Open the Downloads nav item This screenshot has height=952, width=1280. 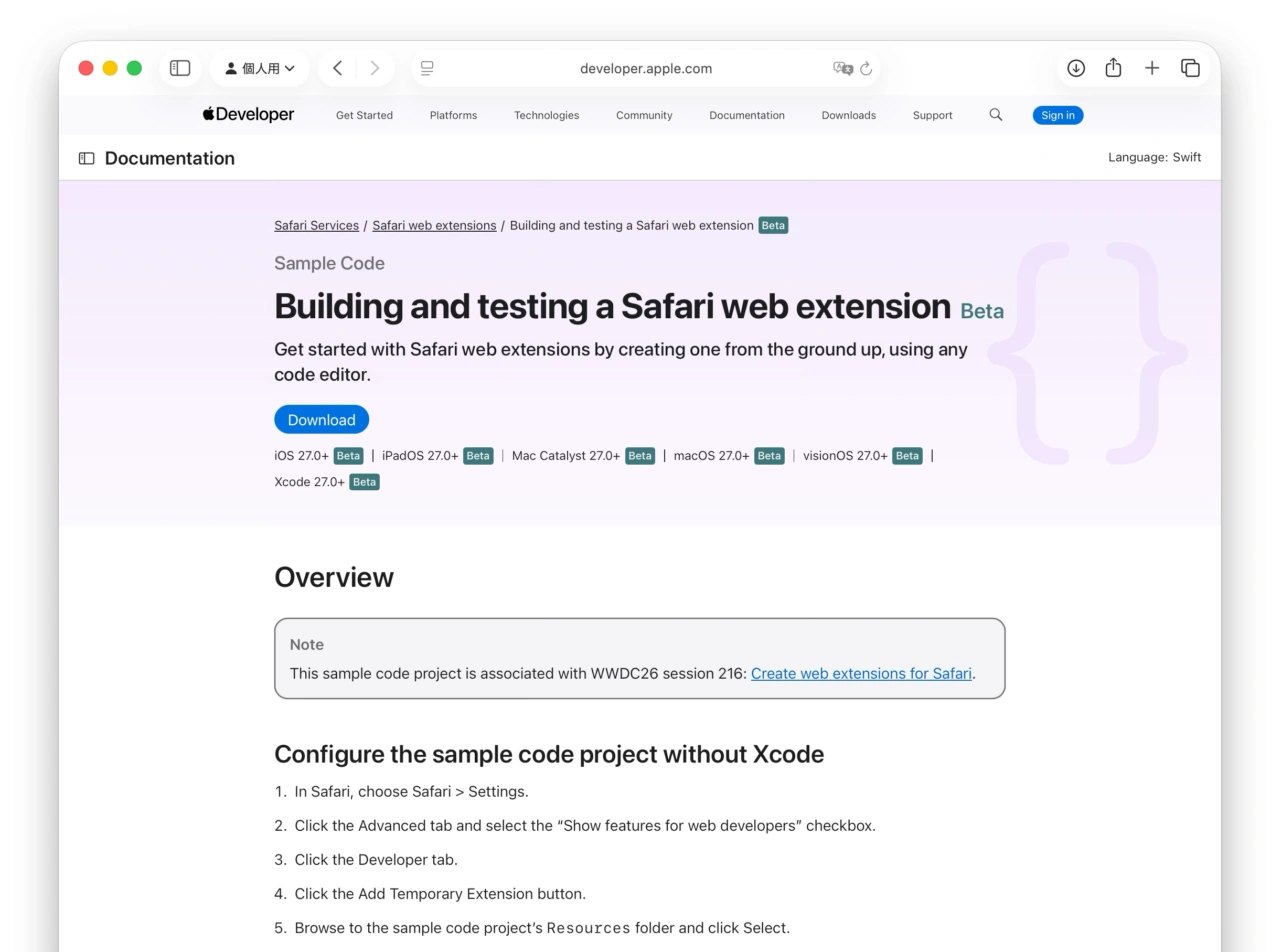coord(848,115)
